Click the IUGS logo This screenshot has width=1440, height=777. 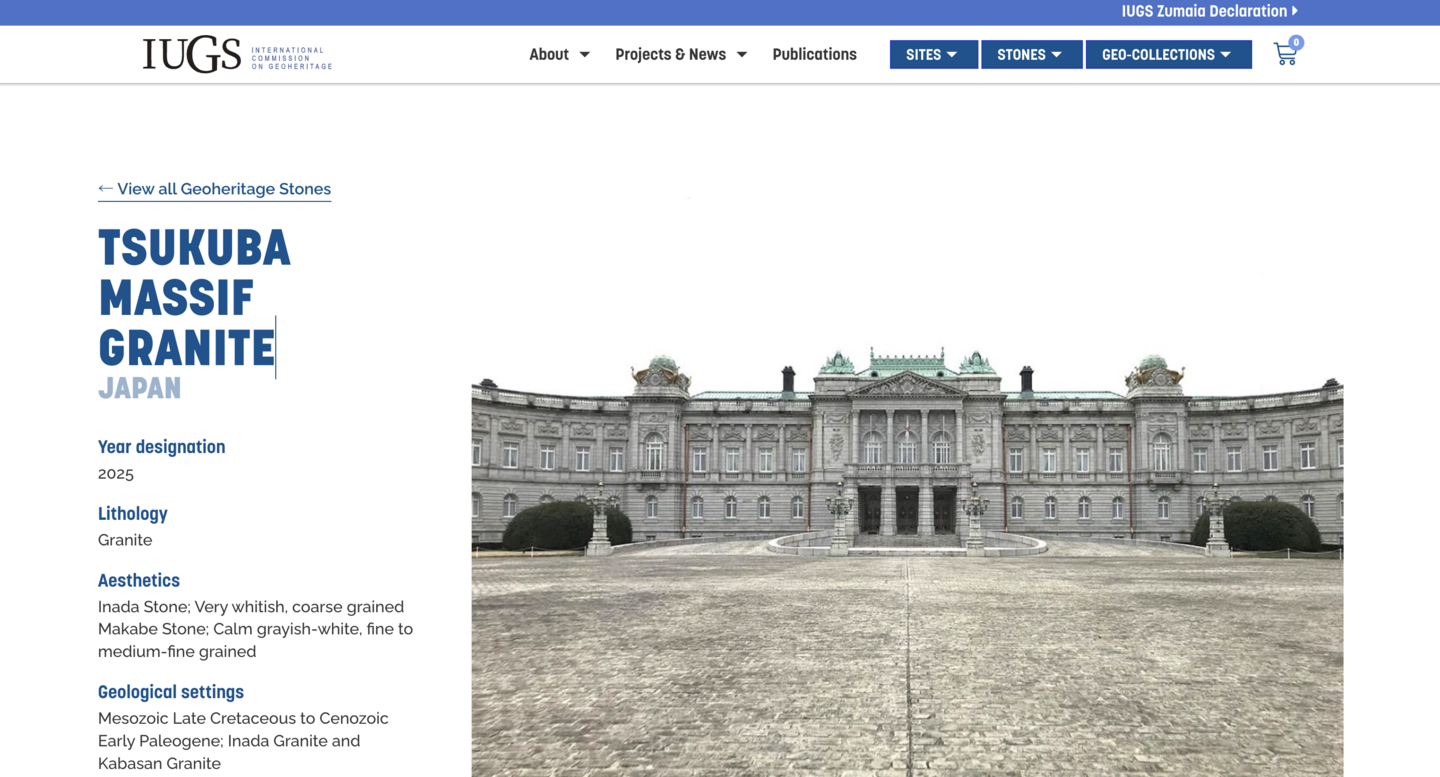(192, 55)
